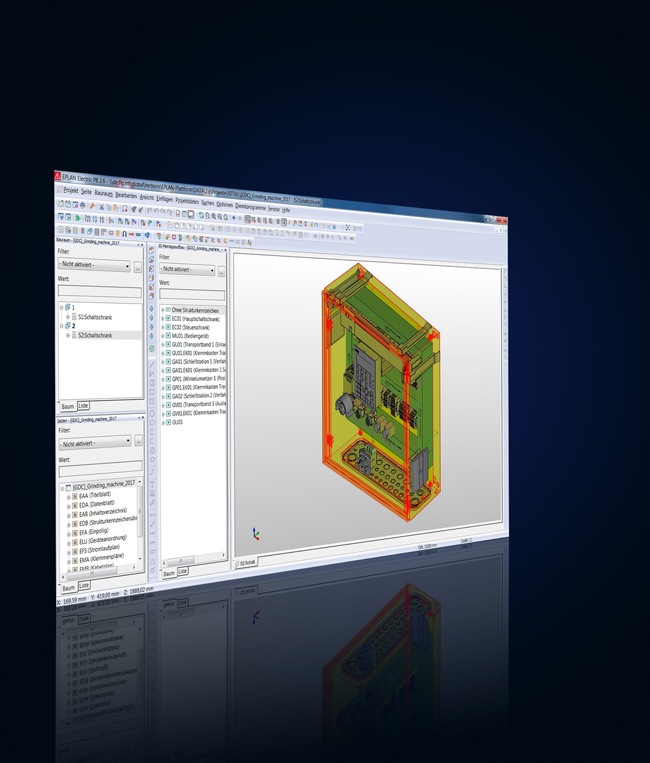Select 'GP01 (Winkelumsetzer 1' tree row

[194, 379]
